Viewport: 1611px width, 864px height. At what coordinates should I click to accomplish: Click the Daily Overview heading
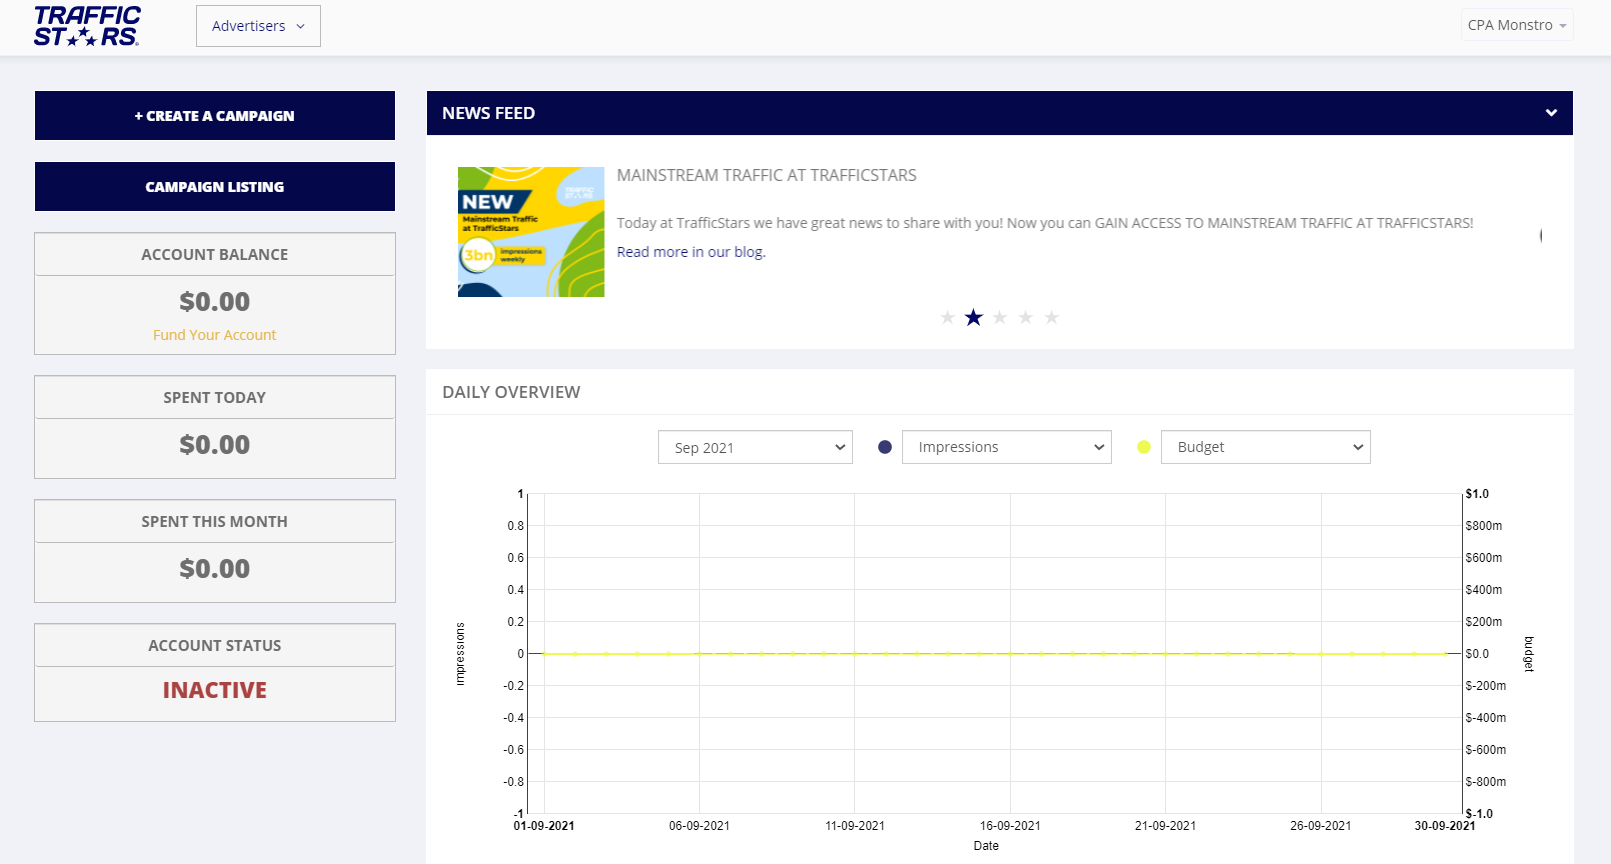[511, 392]
